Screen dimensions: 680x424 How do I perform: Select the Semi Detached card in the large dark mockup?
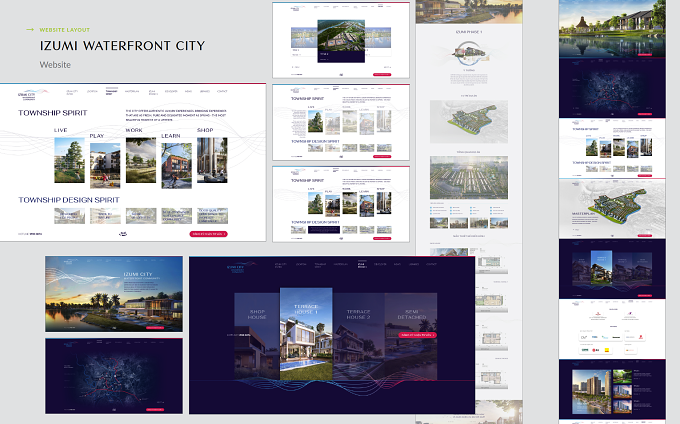(411, 336)
